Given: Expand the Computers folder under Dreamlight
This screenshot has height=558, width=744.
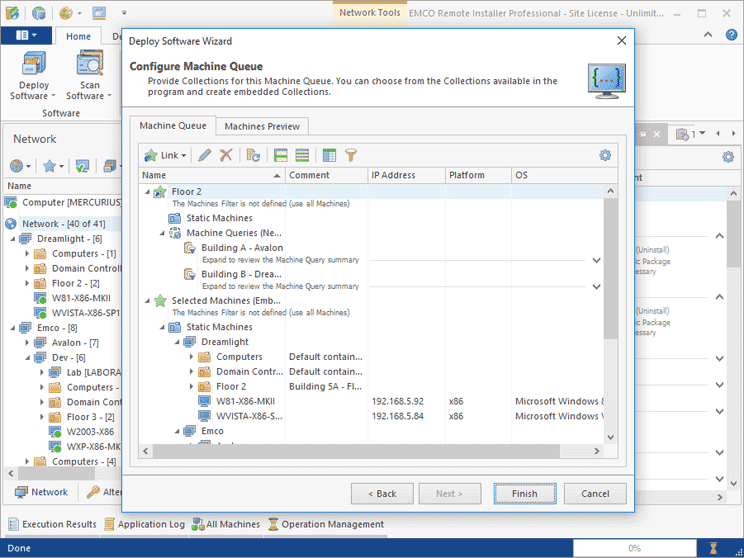Looking at the screenshot, I should click(192, 357).
